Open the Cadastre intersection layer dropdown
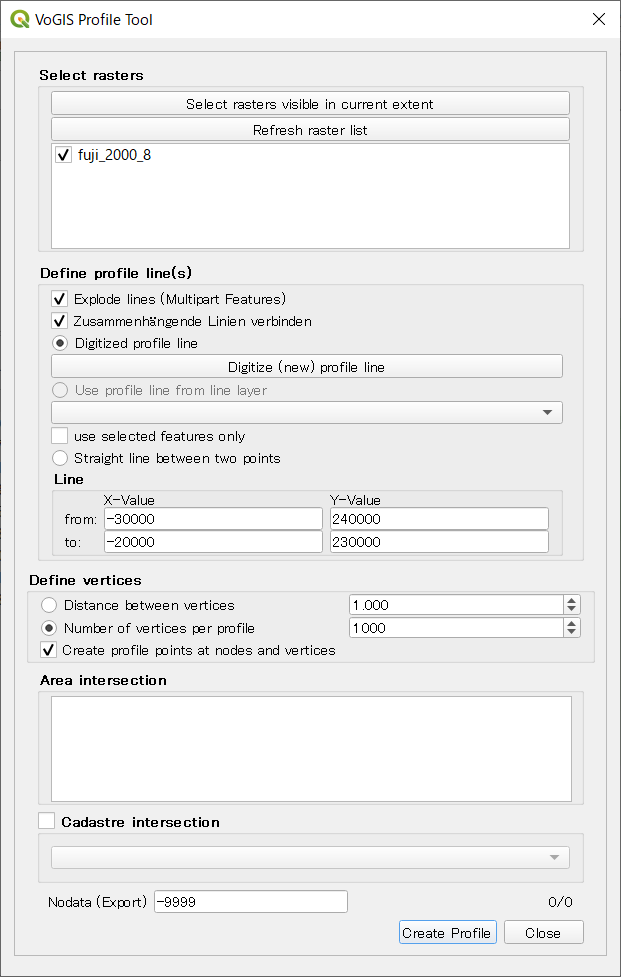 point(310,857)
